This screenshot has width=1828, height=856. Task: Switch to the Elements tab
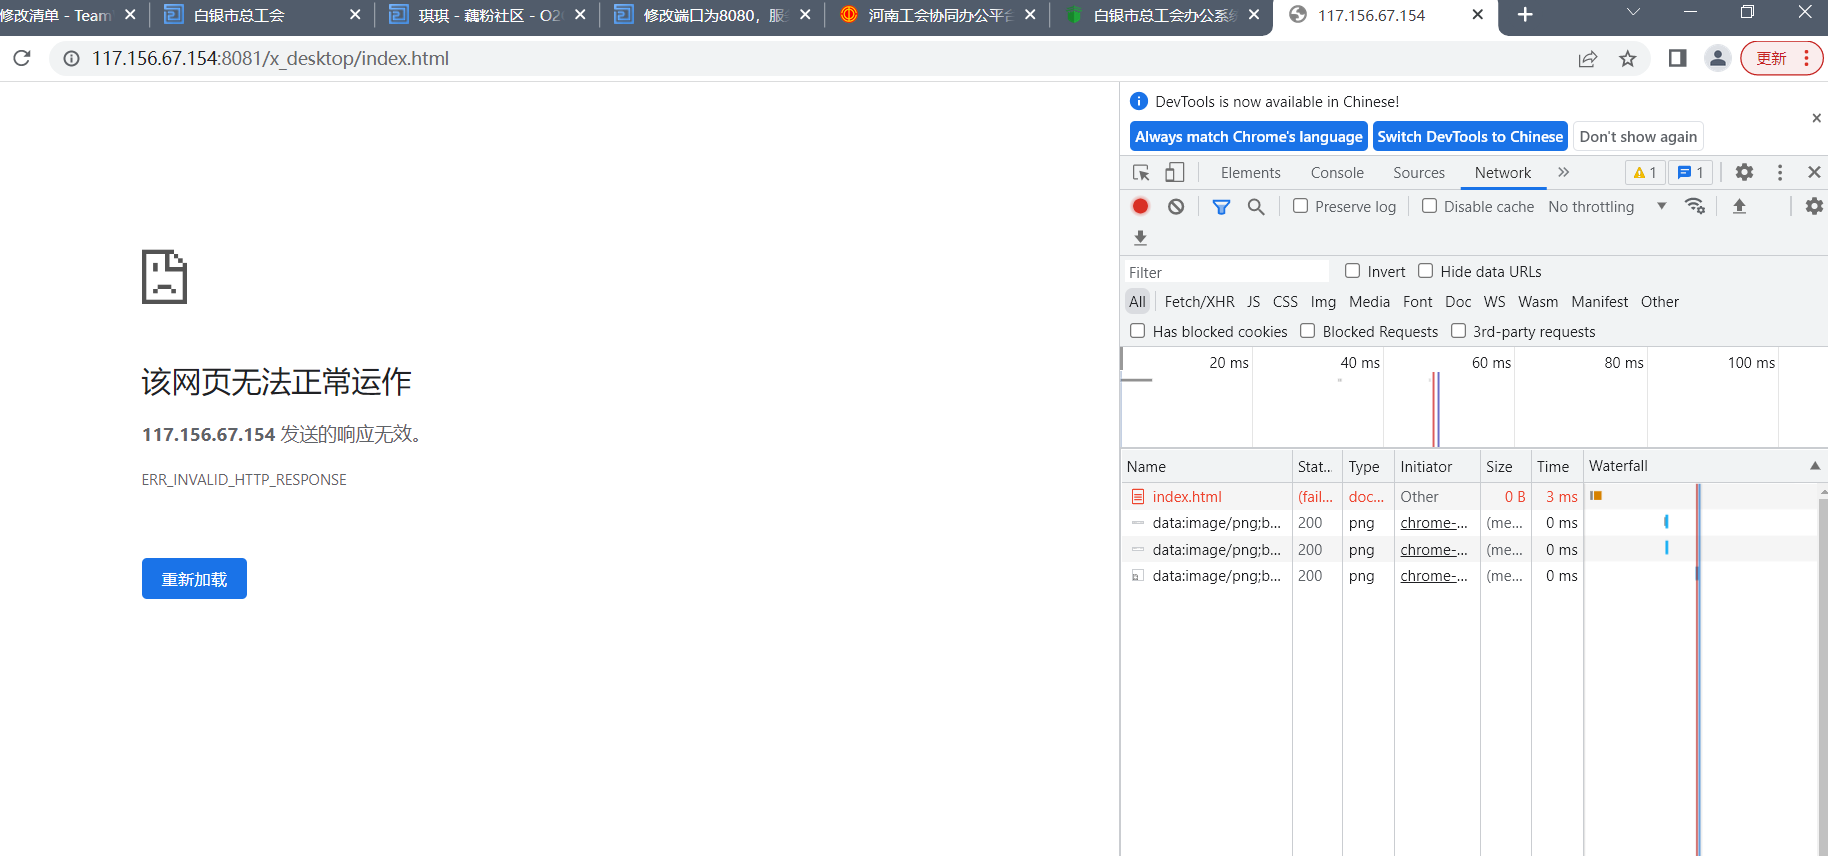coord(1250,173)
